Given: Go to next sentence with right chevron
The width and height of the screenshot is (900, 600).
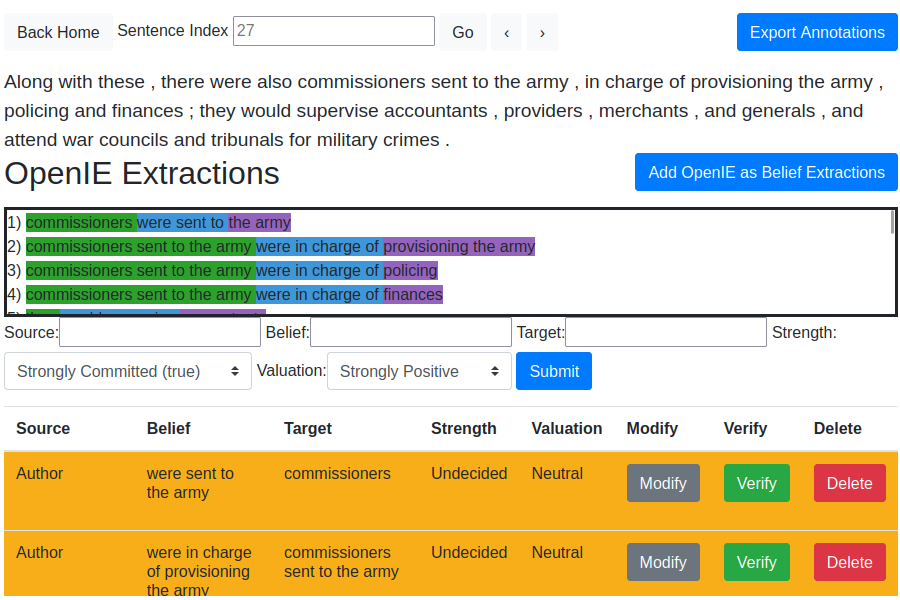Looking at the screenshot, I should click(x=542, y=32).
